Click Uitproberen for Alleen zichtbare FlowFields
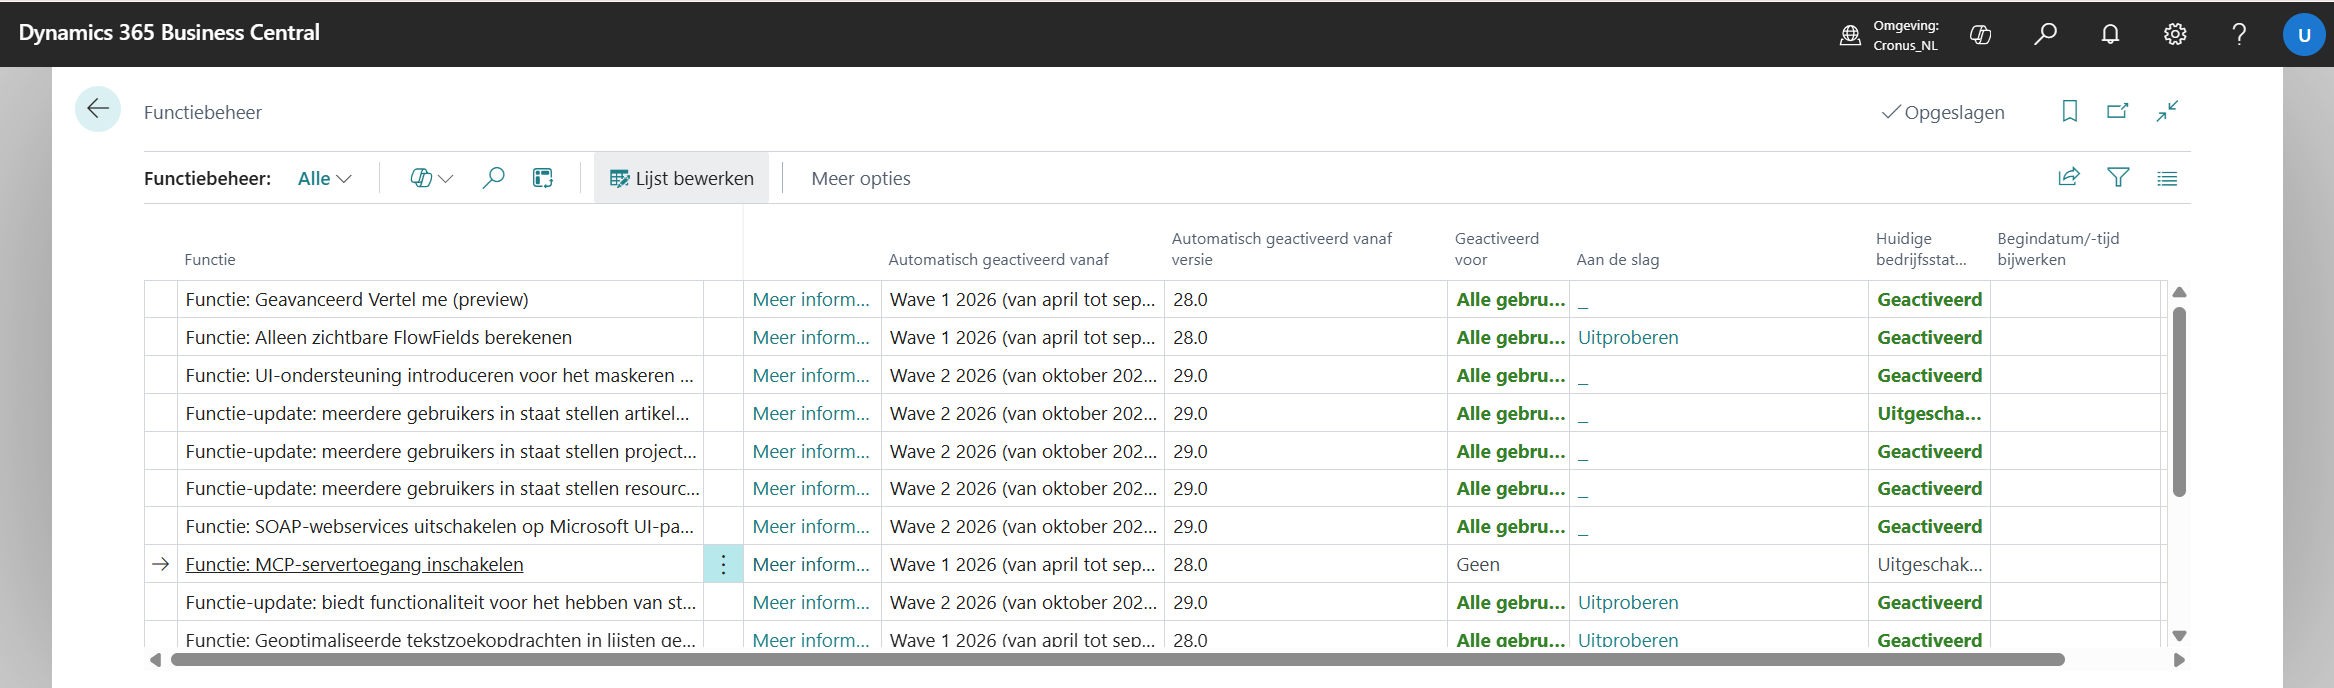Image resolution: width=2334 pixels, height=688 pixels. (1627, 338)
